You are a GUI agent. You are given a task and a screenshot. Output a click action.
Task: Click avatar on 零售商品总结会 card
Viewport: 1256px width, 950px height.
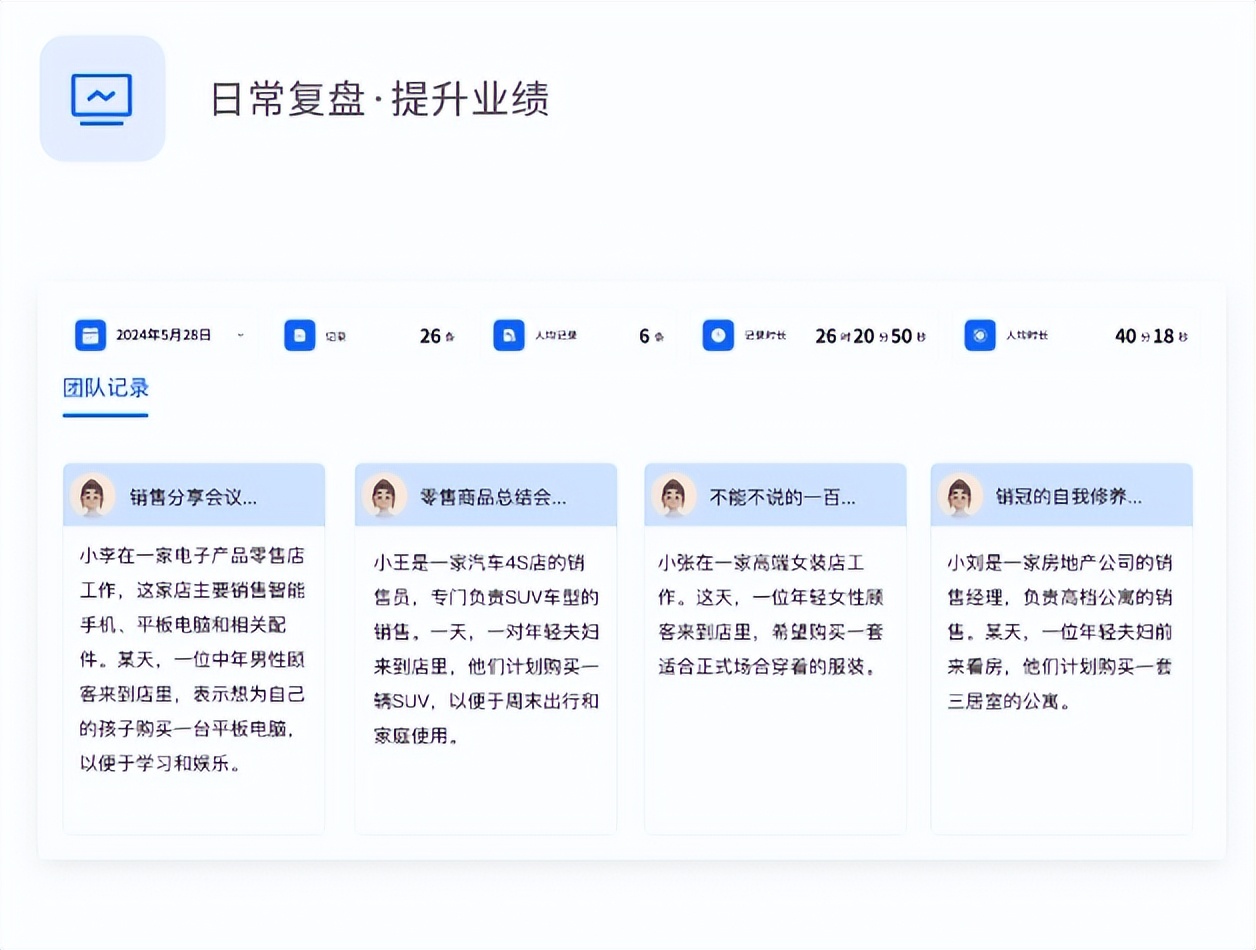(x=384, y=495)
